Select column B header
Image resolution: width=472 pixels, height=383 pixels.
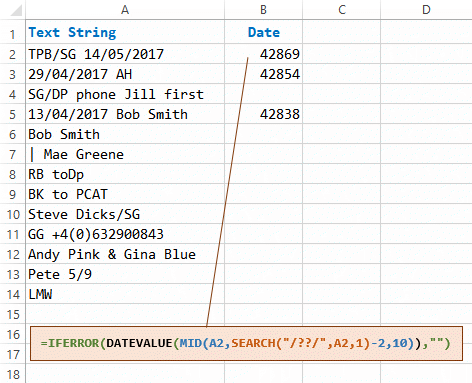pos(263,10)
